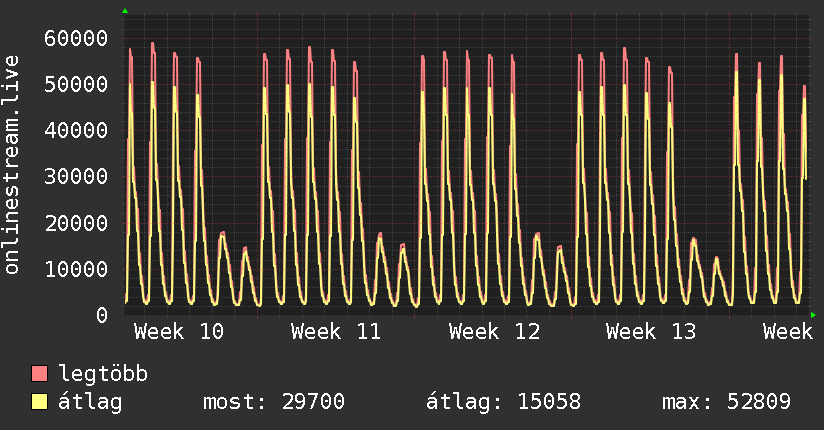Click the most: 29700 value

(274, 402)
